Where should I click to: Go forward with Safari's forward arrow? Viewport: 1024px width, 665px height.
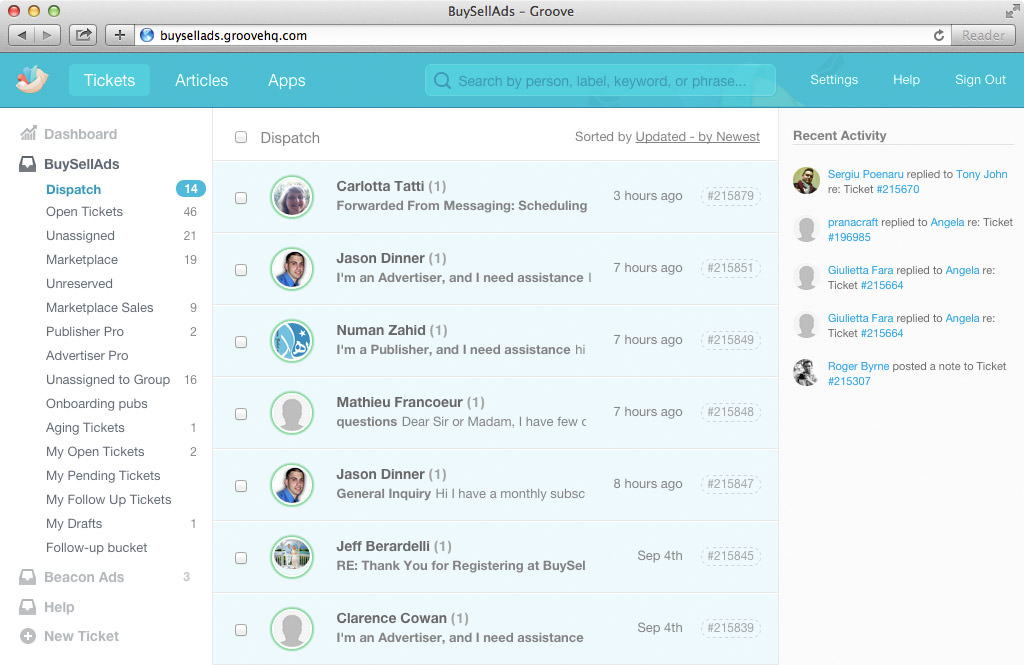click(x=47, y=35)
